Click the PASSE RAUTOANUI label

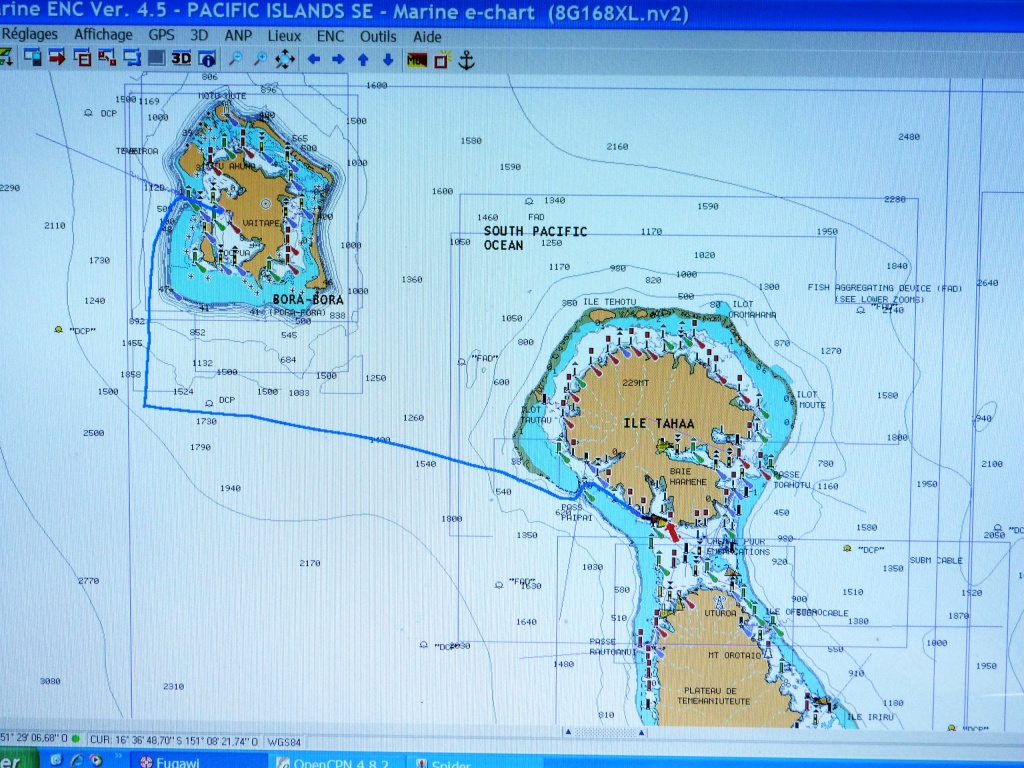(613, 647)
